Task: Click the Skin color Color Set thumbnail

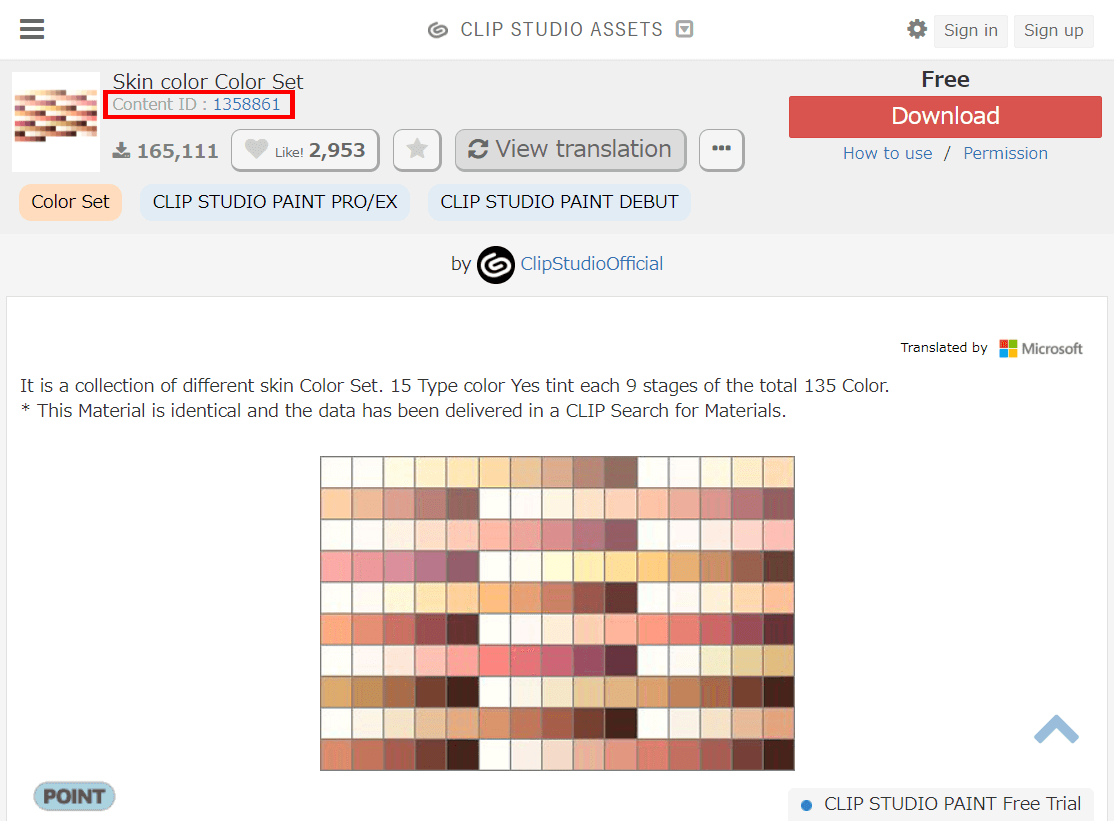Action: (56, 122)
